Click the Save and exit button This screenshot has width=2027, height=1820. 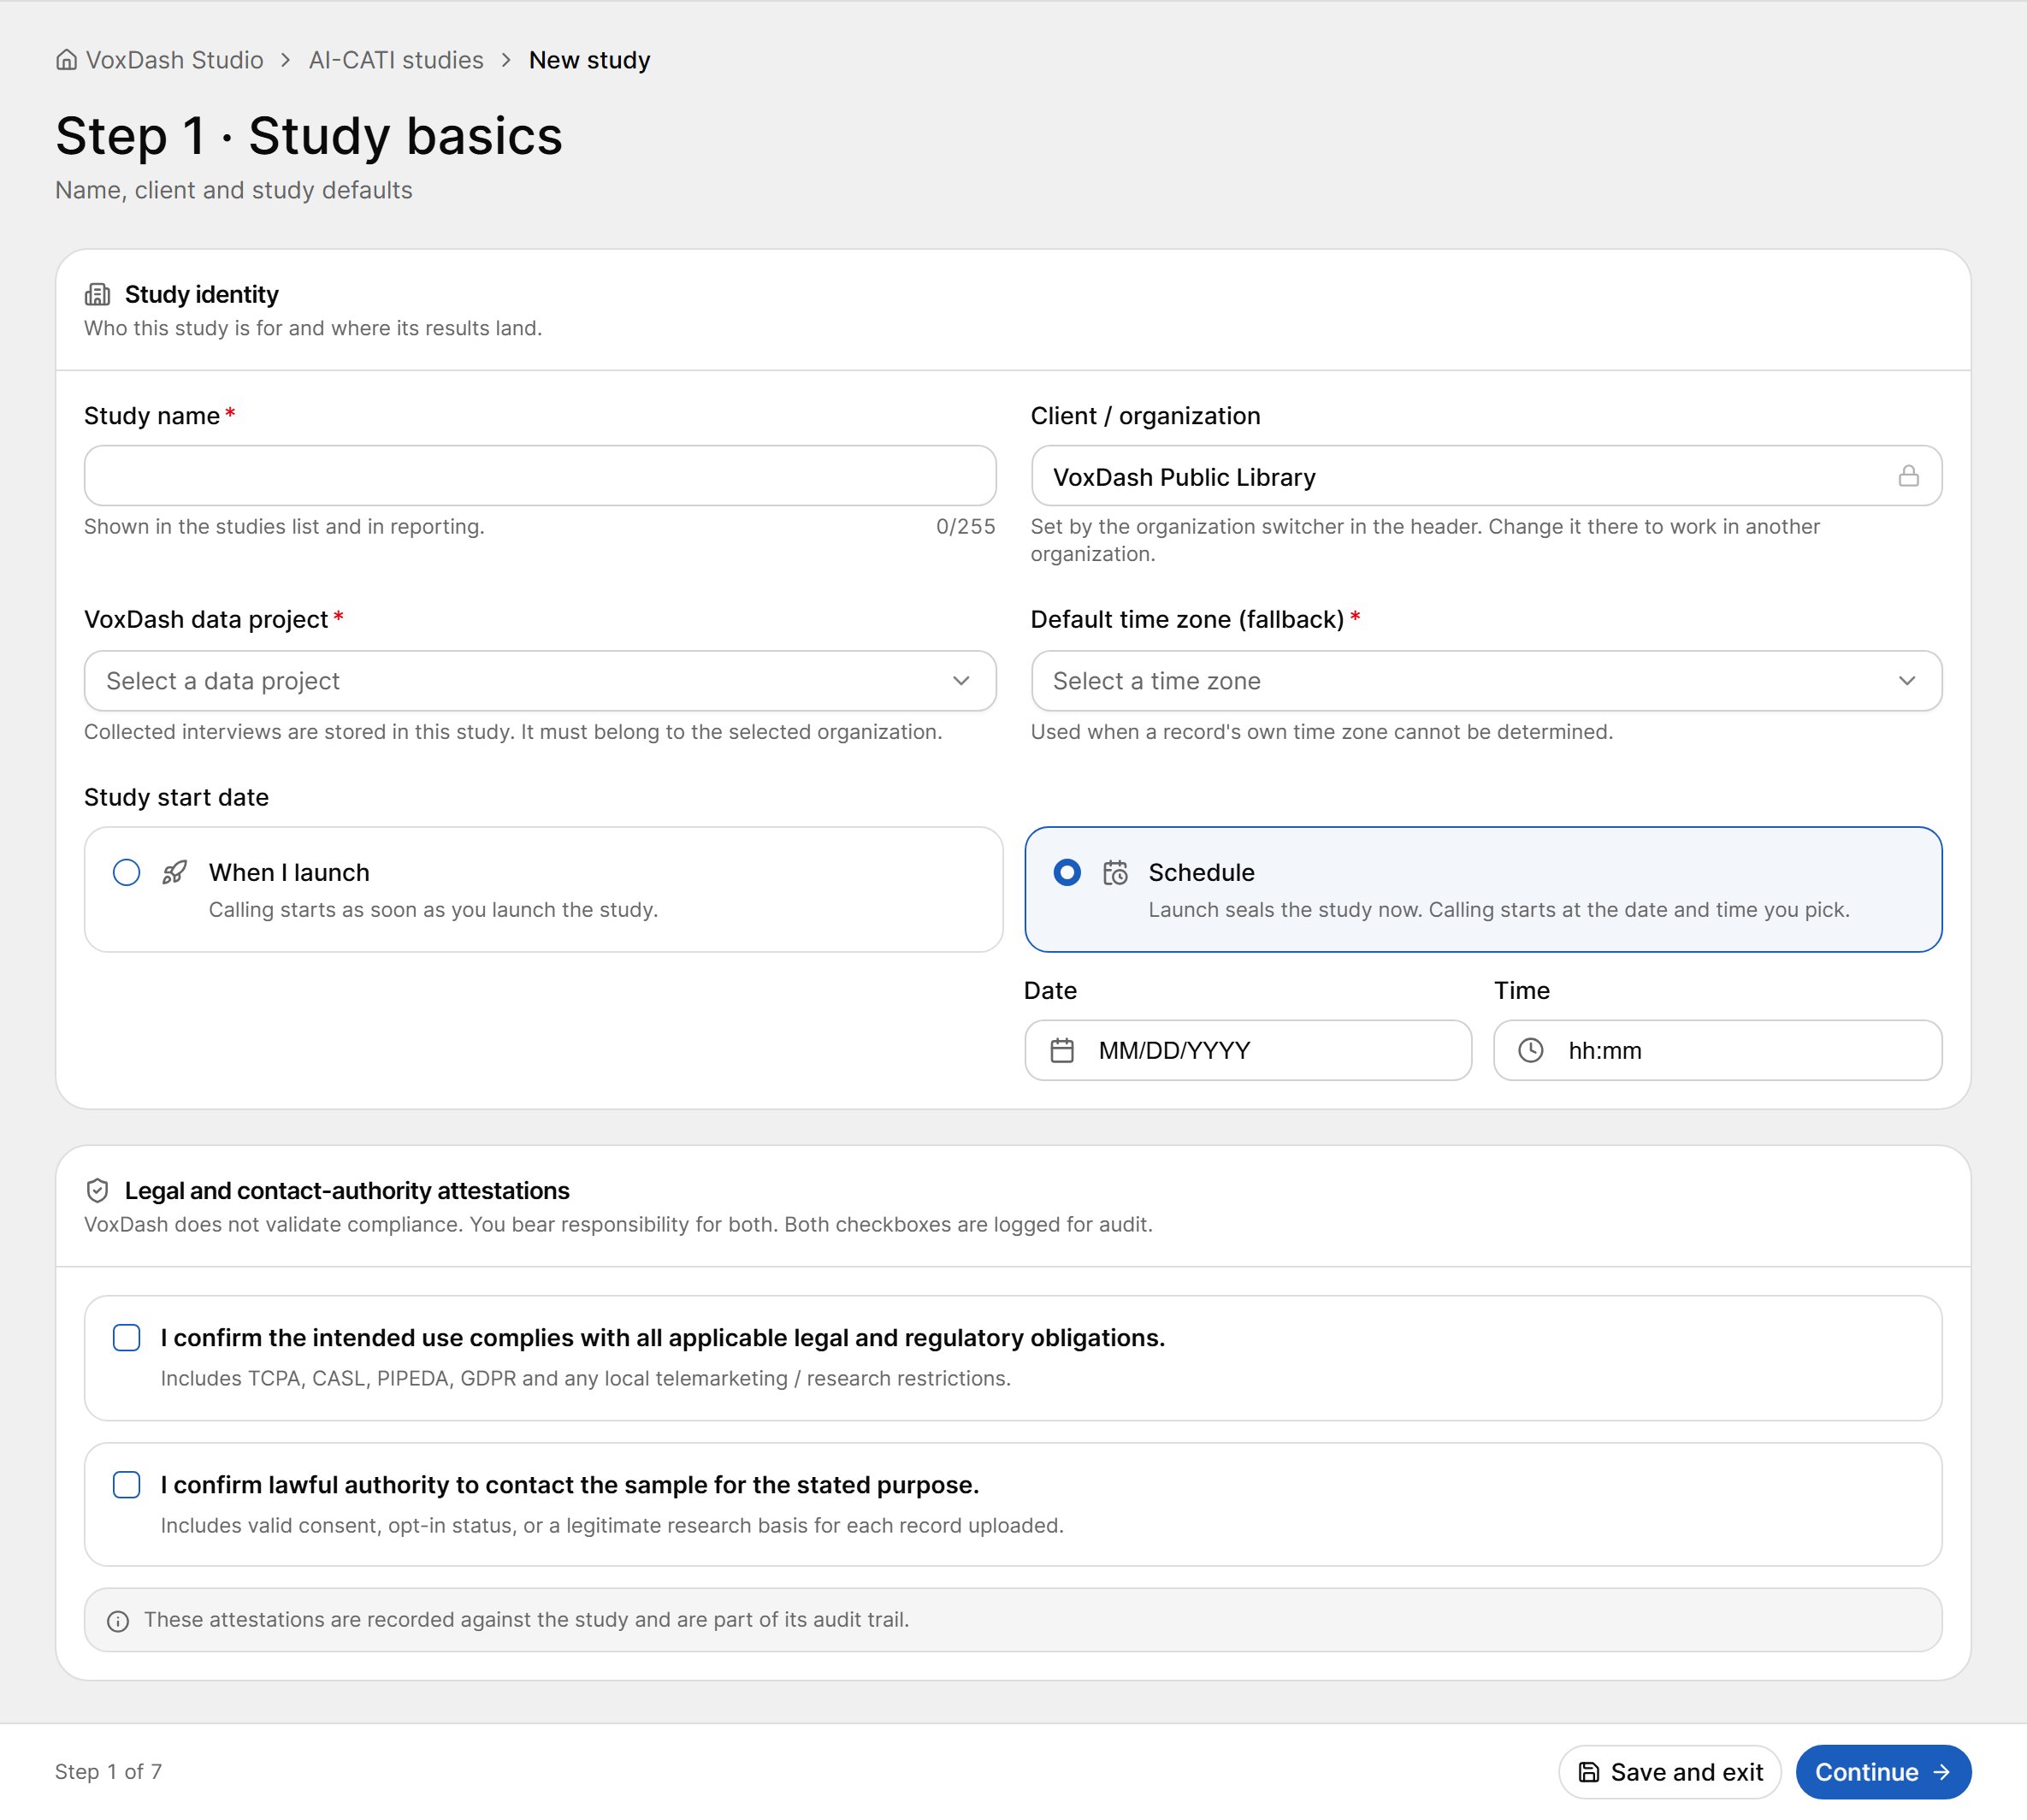[x=1670, y=1772]
